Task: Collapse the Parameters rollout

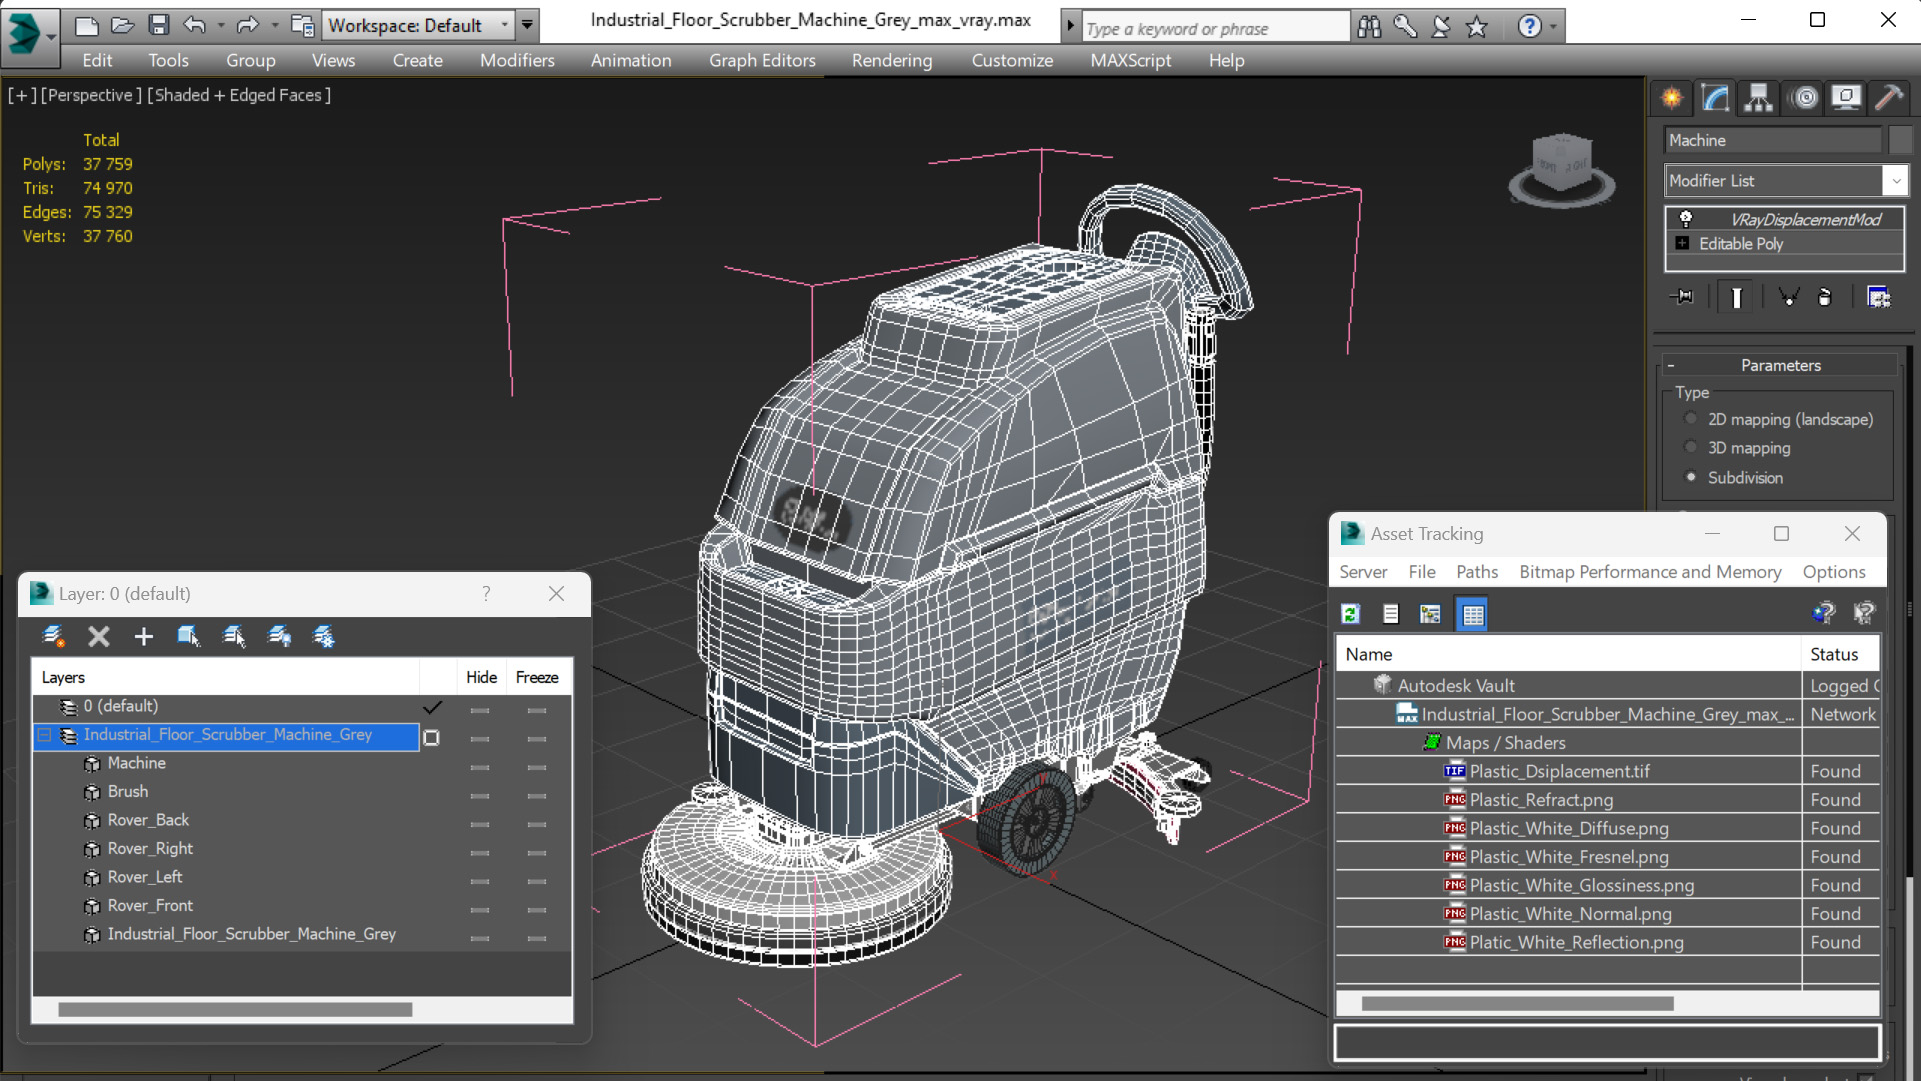Action: (1670, 366)
